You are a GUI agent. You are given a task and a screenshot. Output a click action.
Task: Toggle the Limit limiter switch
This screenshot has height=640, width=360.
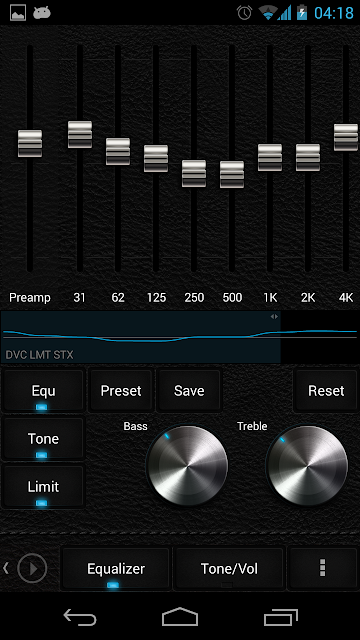(43, 487)
